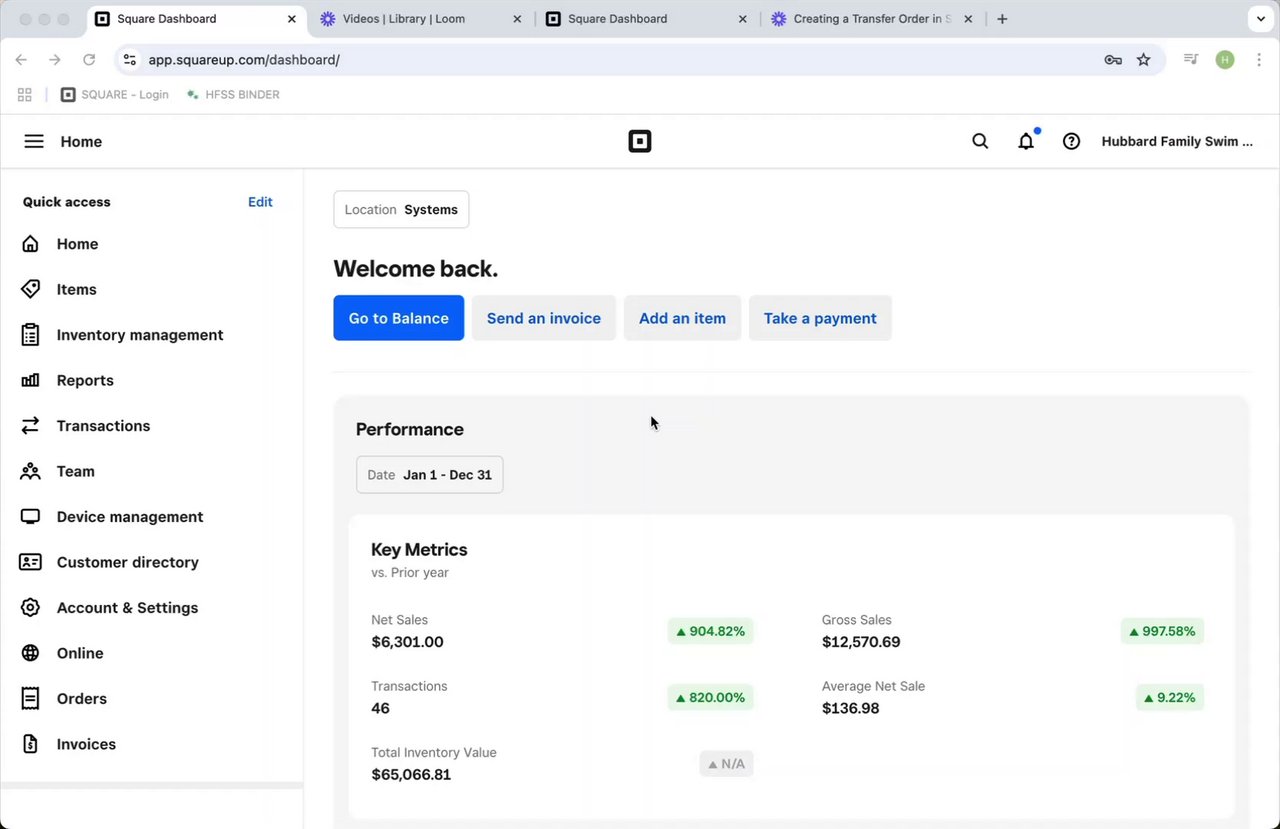The width and height of the screenshot is (1280, 829).
Task: Switch to Creating a Transfer Order tab
Action: pos(870,19)
